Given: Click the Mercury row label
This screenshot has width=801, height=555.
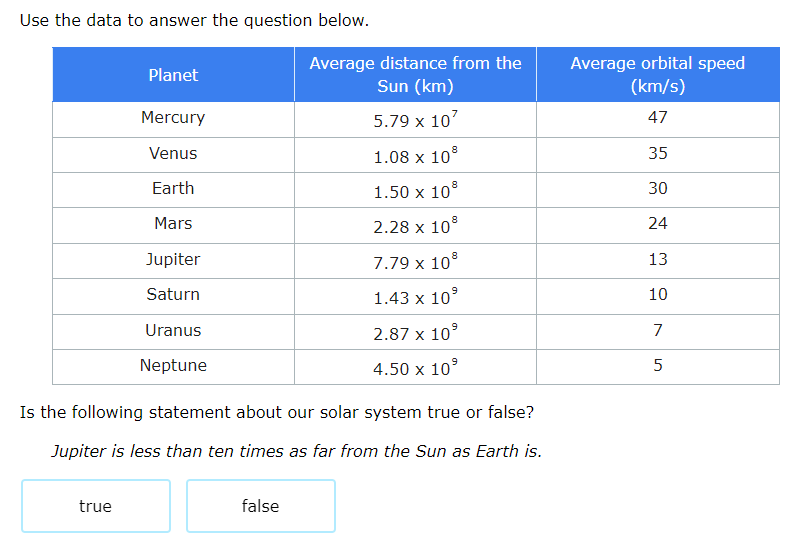Looking at the screenshot, I should tap(173, 118).
